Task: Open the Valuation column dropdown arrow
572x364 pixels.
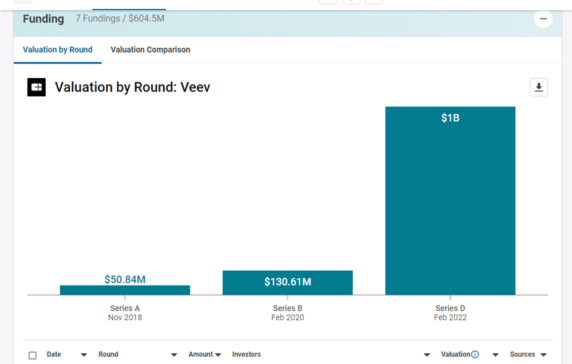Action: pyautogui.click(x=495, y=355)
